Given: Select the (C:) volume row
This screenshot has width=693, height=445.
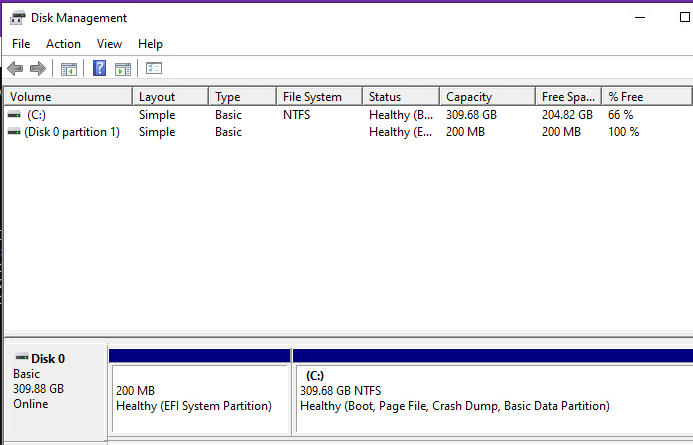Looking at the screenshot, I should click(x=348, y=115).
